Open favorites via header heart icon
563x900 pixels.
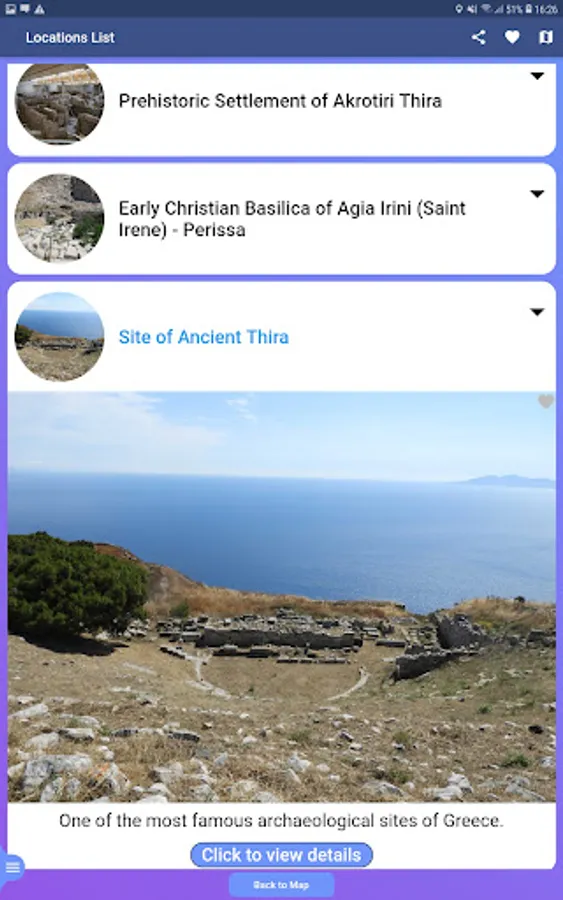512,37
